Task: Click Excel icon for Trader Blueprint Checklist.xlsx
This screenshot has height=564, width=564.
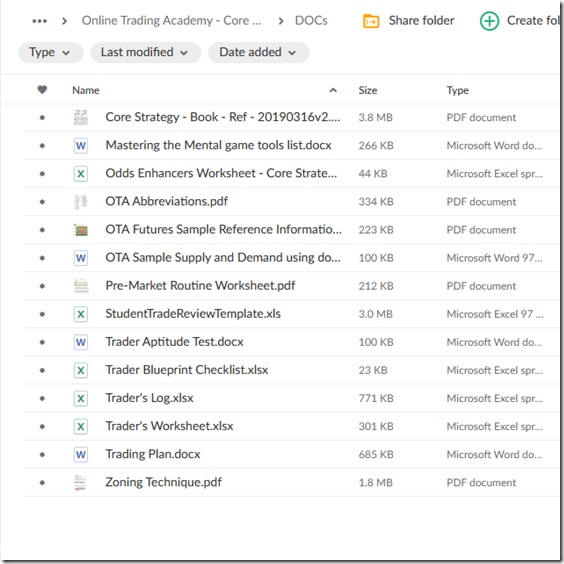Action: tap(81, 370)
